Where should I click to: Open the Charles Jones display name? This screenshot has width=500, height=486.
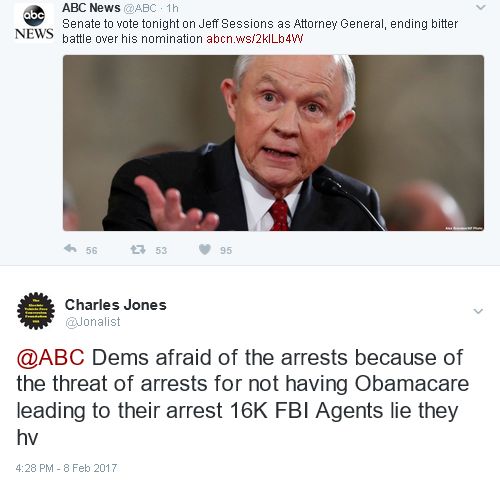[x=116, y=305]
